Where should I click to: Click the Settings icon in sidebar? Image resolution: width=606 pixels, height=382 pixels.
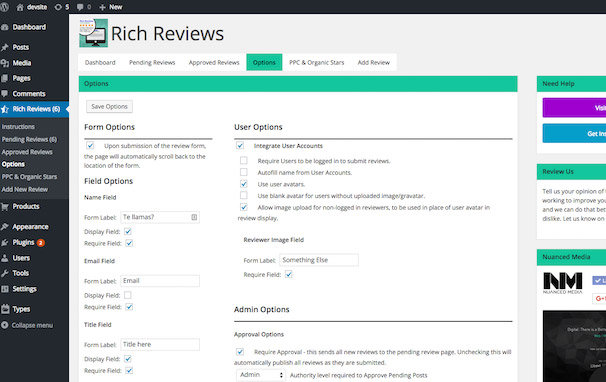[x=5, y=289]
